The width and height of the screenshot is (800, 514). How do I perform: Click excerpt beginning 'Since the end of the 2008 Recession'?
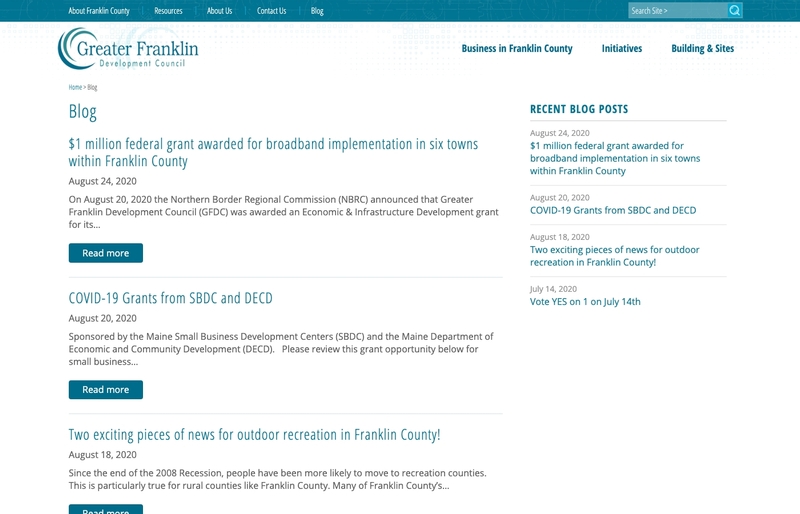(278, 479)
